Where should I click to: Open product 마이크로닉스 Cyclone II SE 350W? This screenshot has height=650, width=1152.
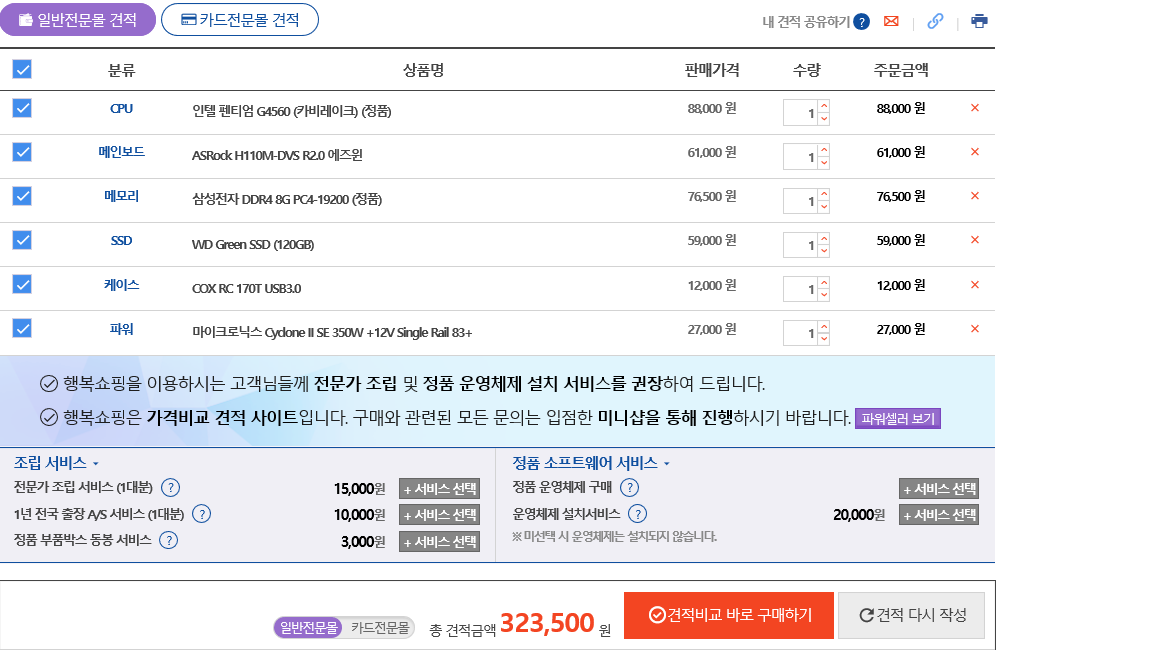pos(332,333)
